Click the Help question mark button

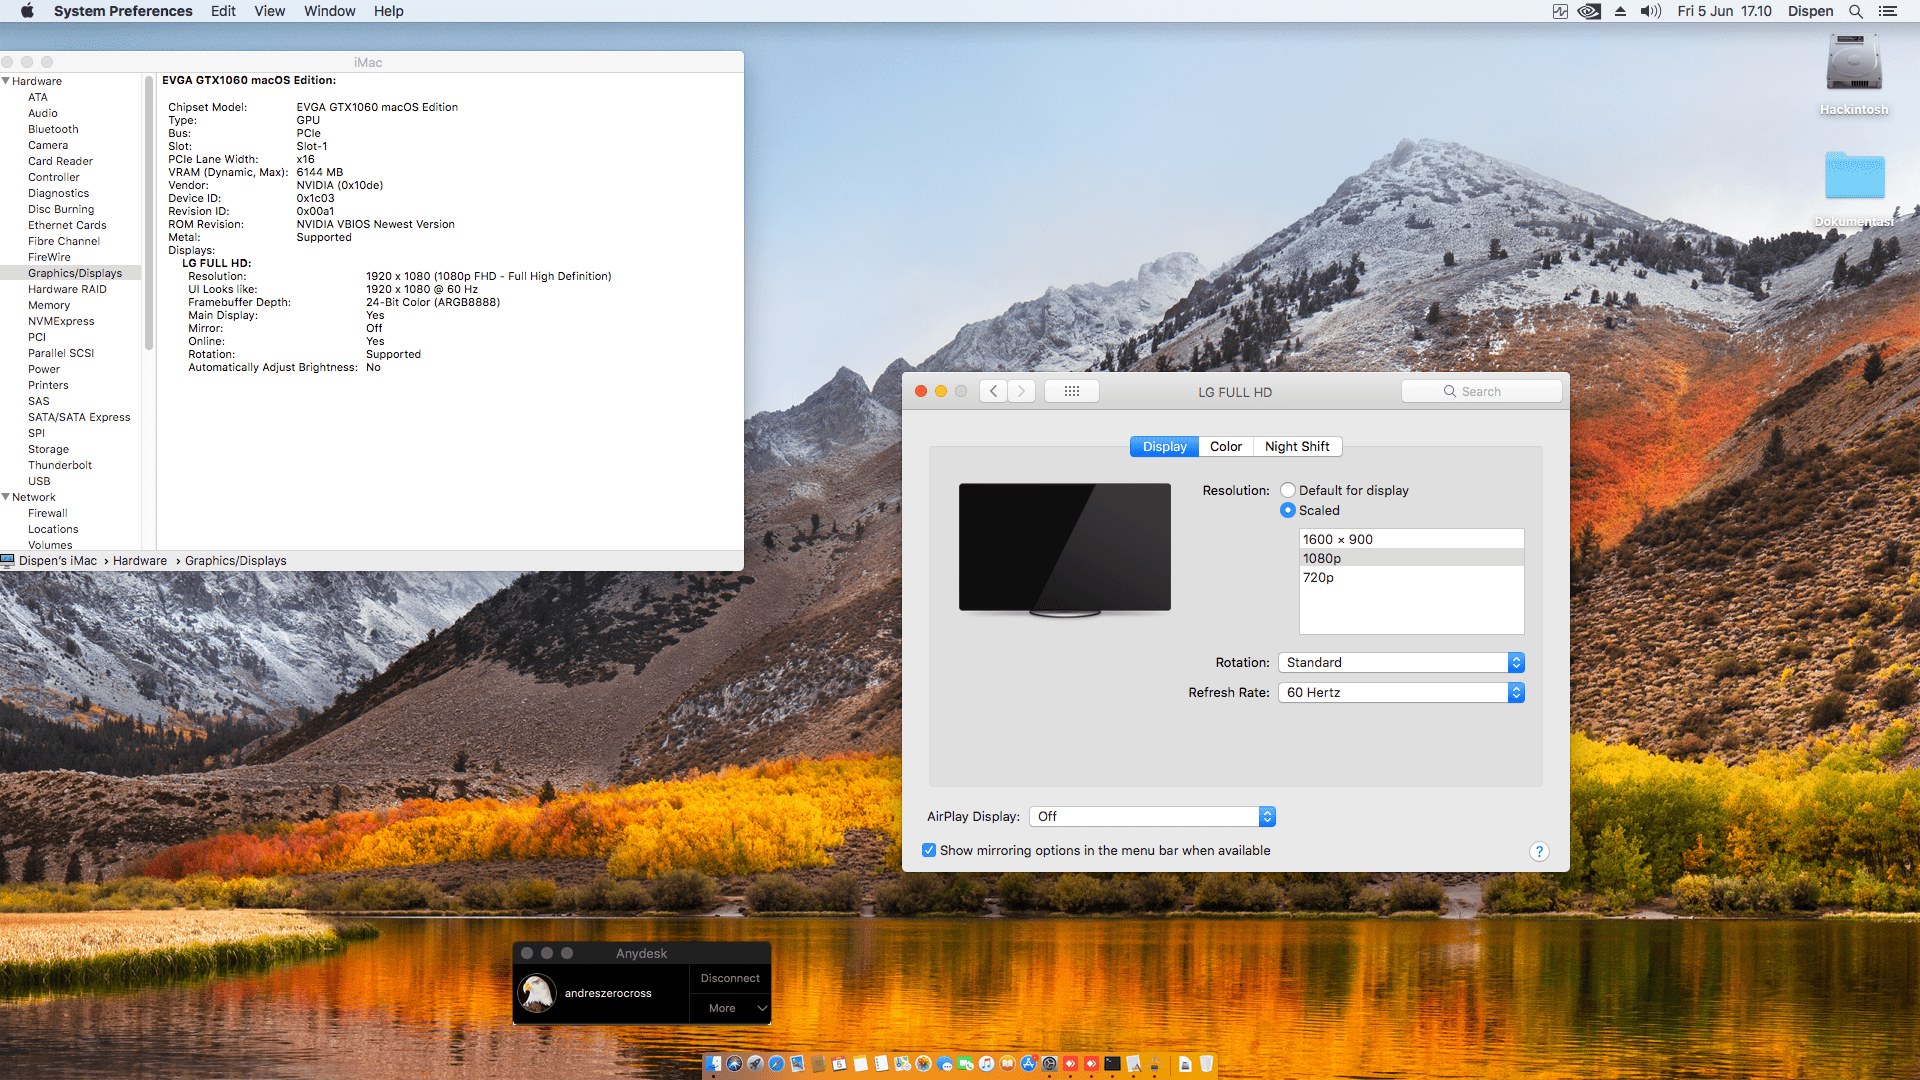(1539, 851)
